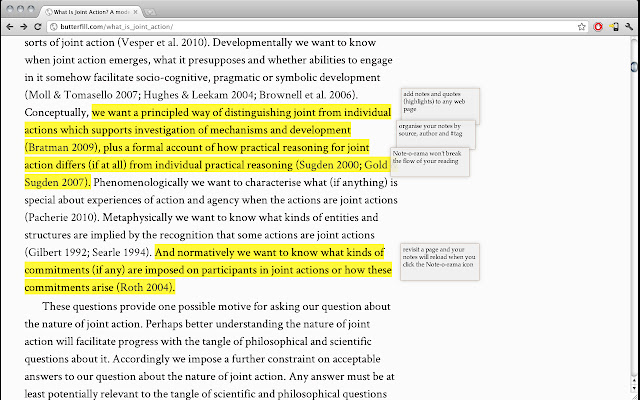Click the butterfill.com address bar
The width and height of the screenshot is (640, 400).
(x=300, y=25)
